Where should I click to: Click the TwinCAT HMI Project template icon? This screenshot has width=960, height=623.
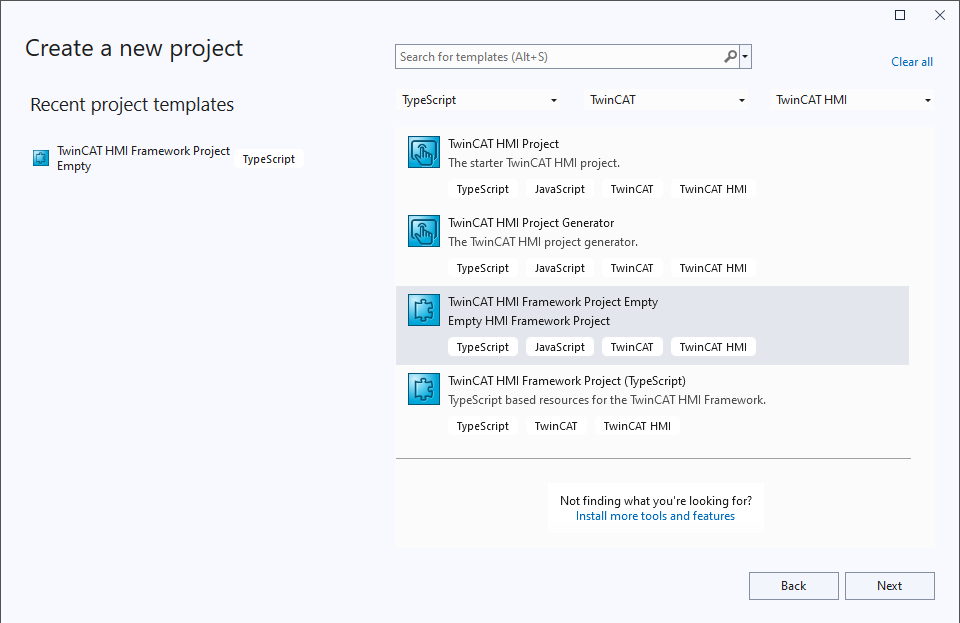point(424,152)
